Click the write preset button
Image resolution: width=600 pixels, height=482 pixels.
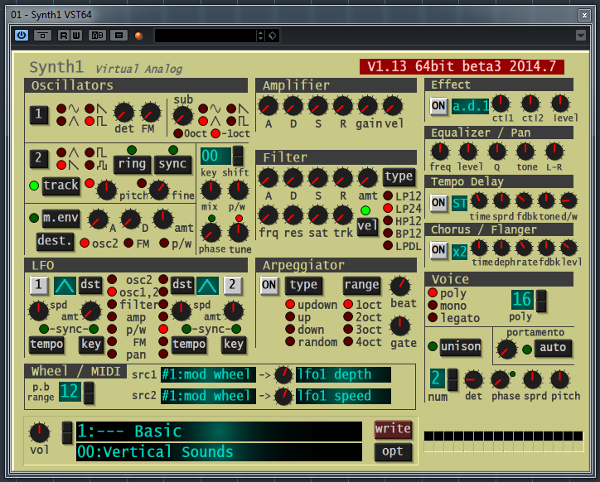click(x=393, y=429)
